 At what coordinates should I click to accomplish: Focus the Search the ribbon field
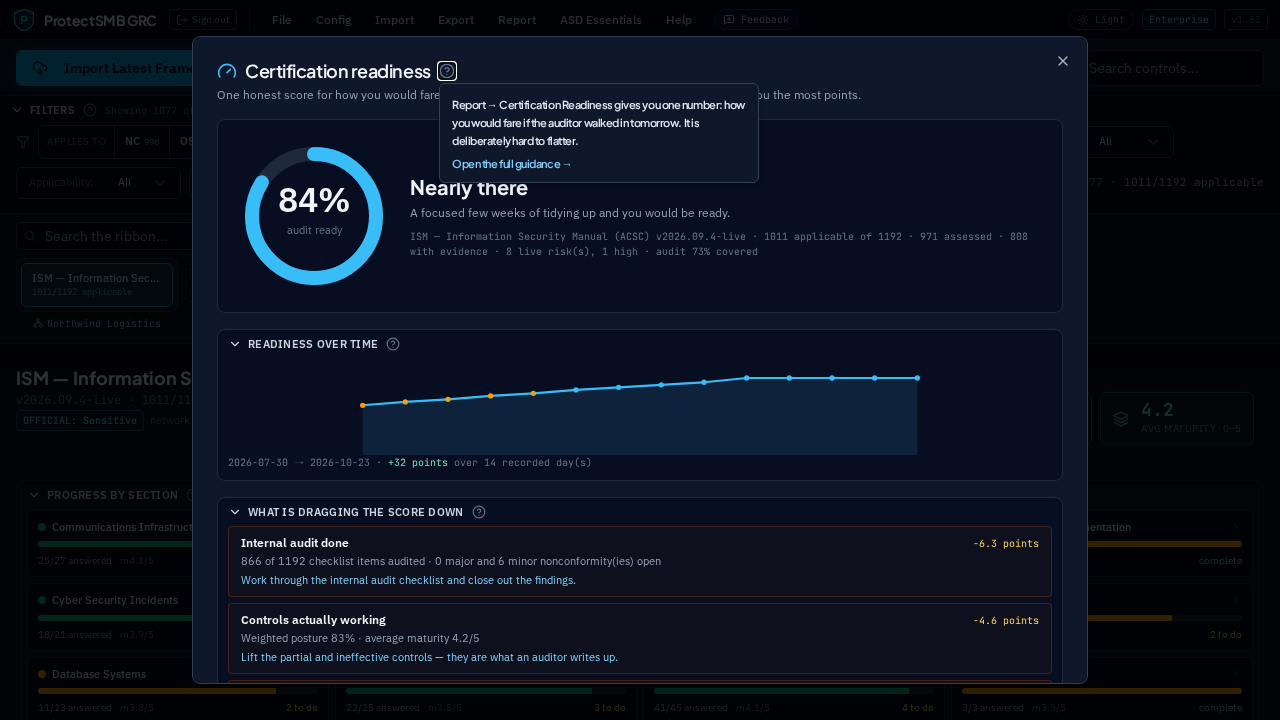(105, 236)
